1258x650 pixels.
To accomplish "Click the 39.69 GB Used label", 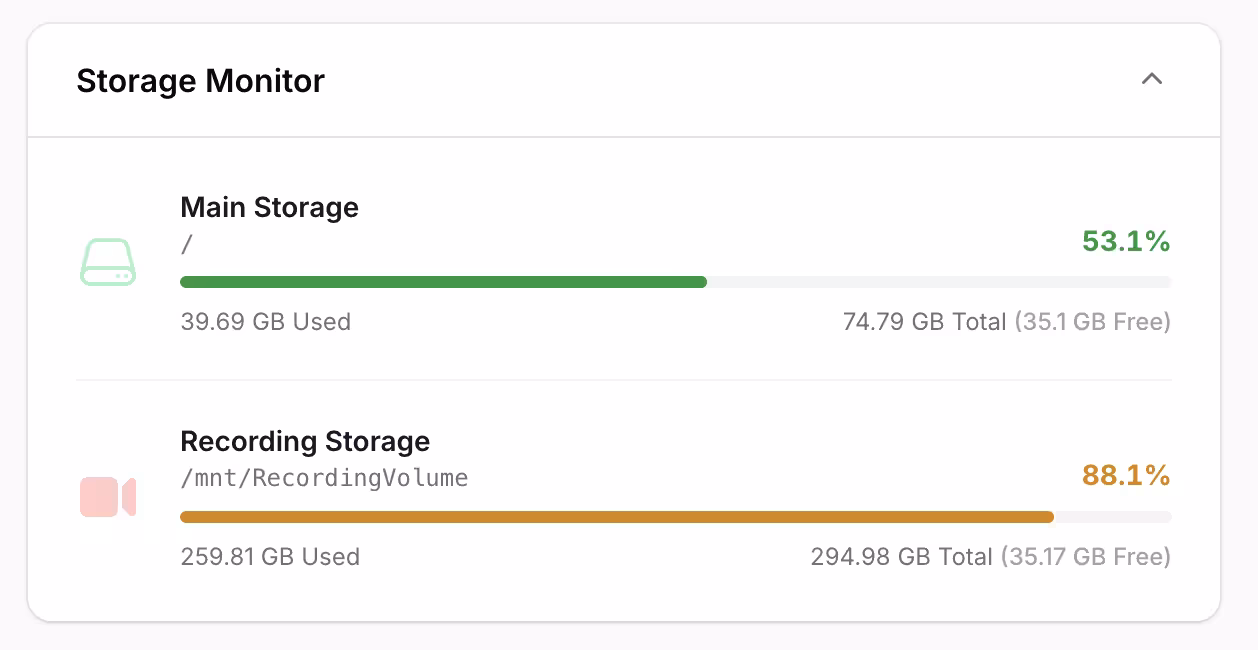I will click(x=266, y=322).
